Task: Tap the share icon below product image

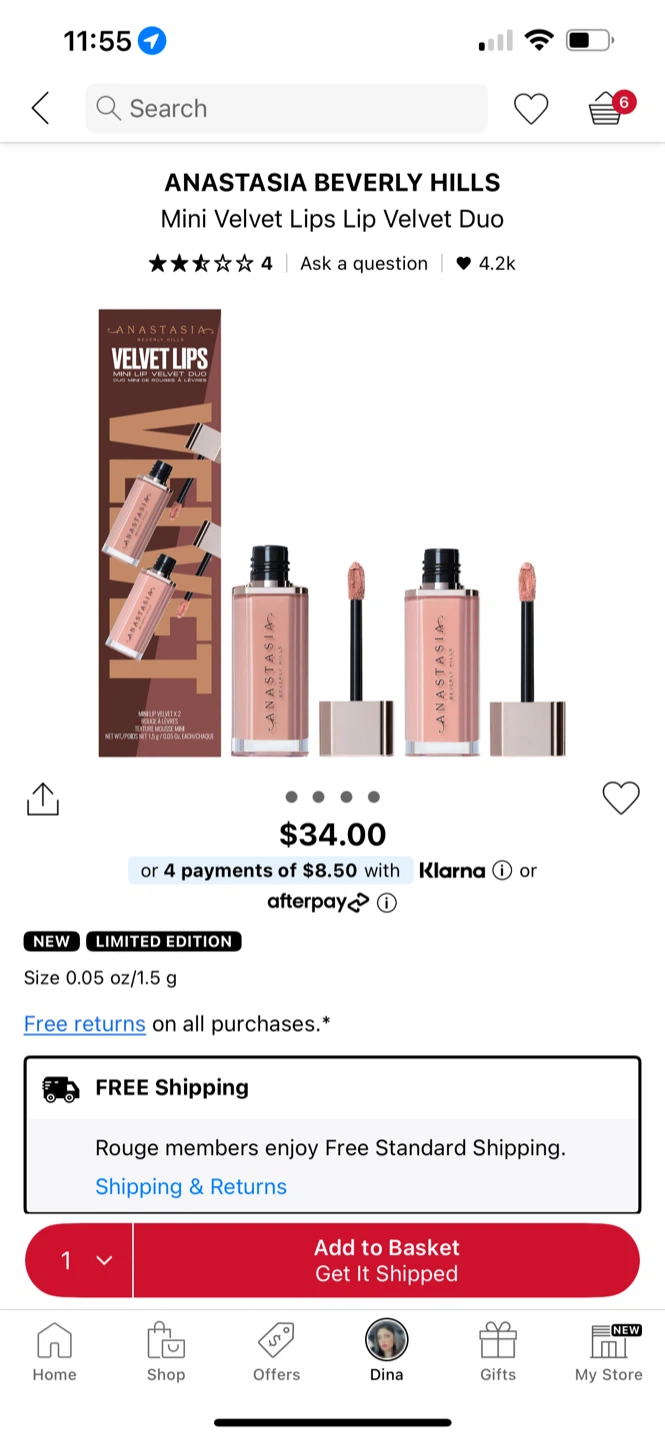Action: (x=43, y=798)
